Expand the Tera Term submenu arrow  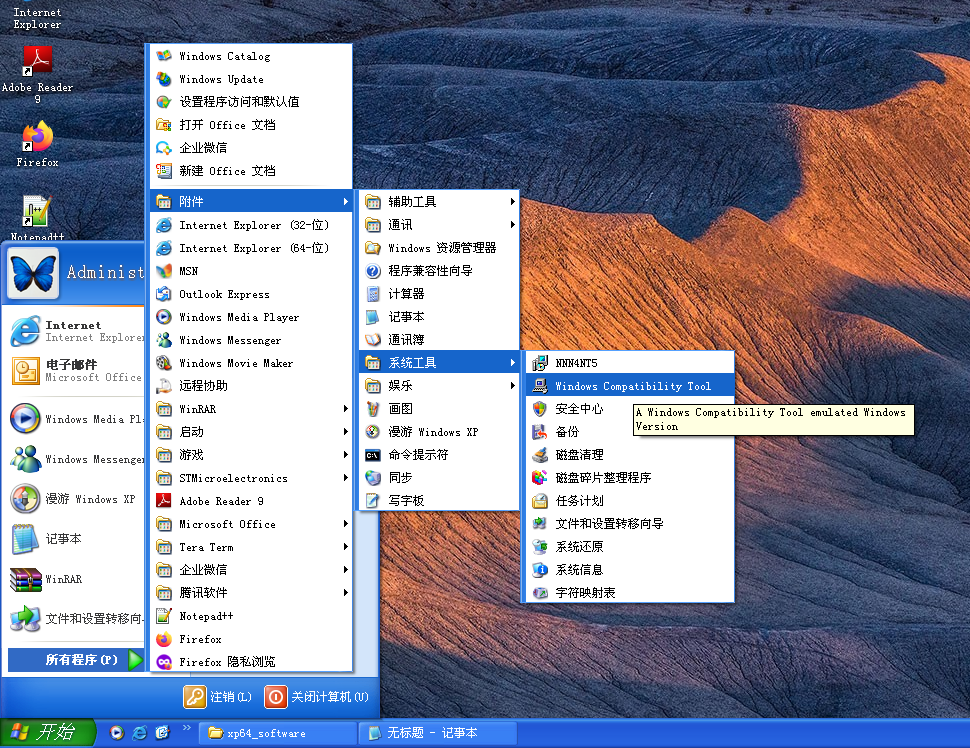pyautogui.click(x=346, y=547)
